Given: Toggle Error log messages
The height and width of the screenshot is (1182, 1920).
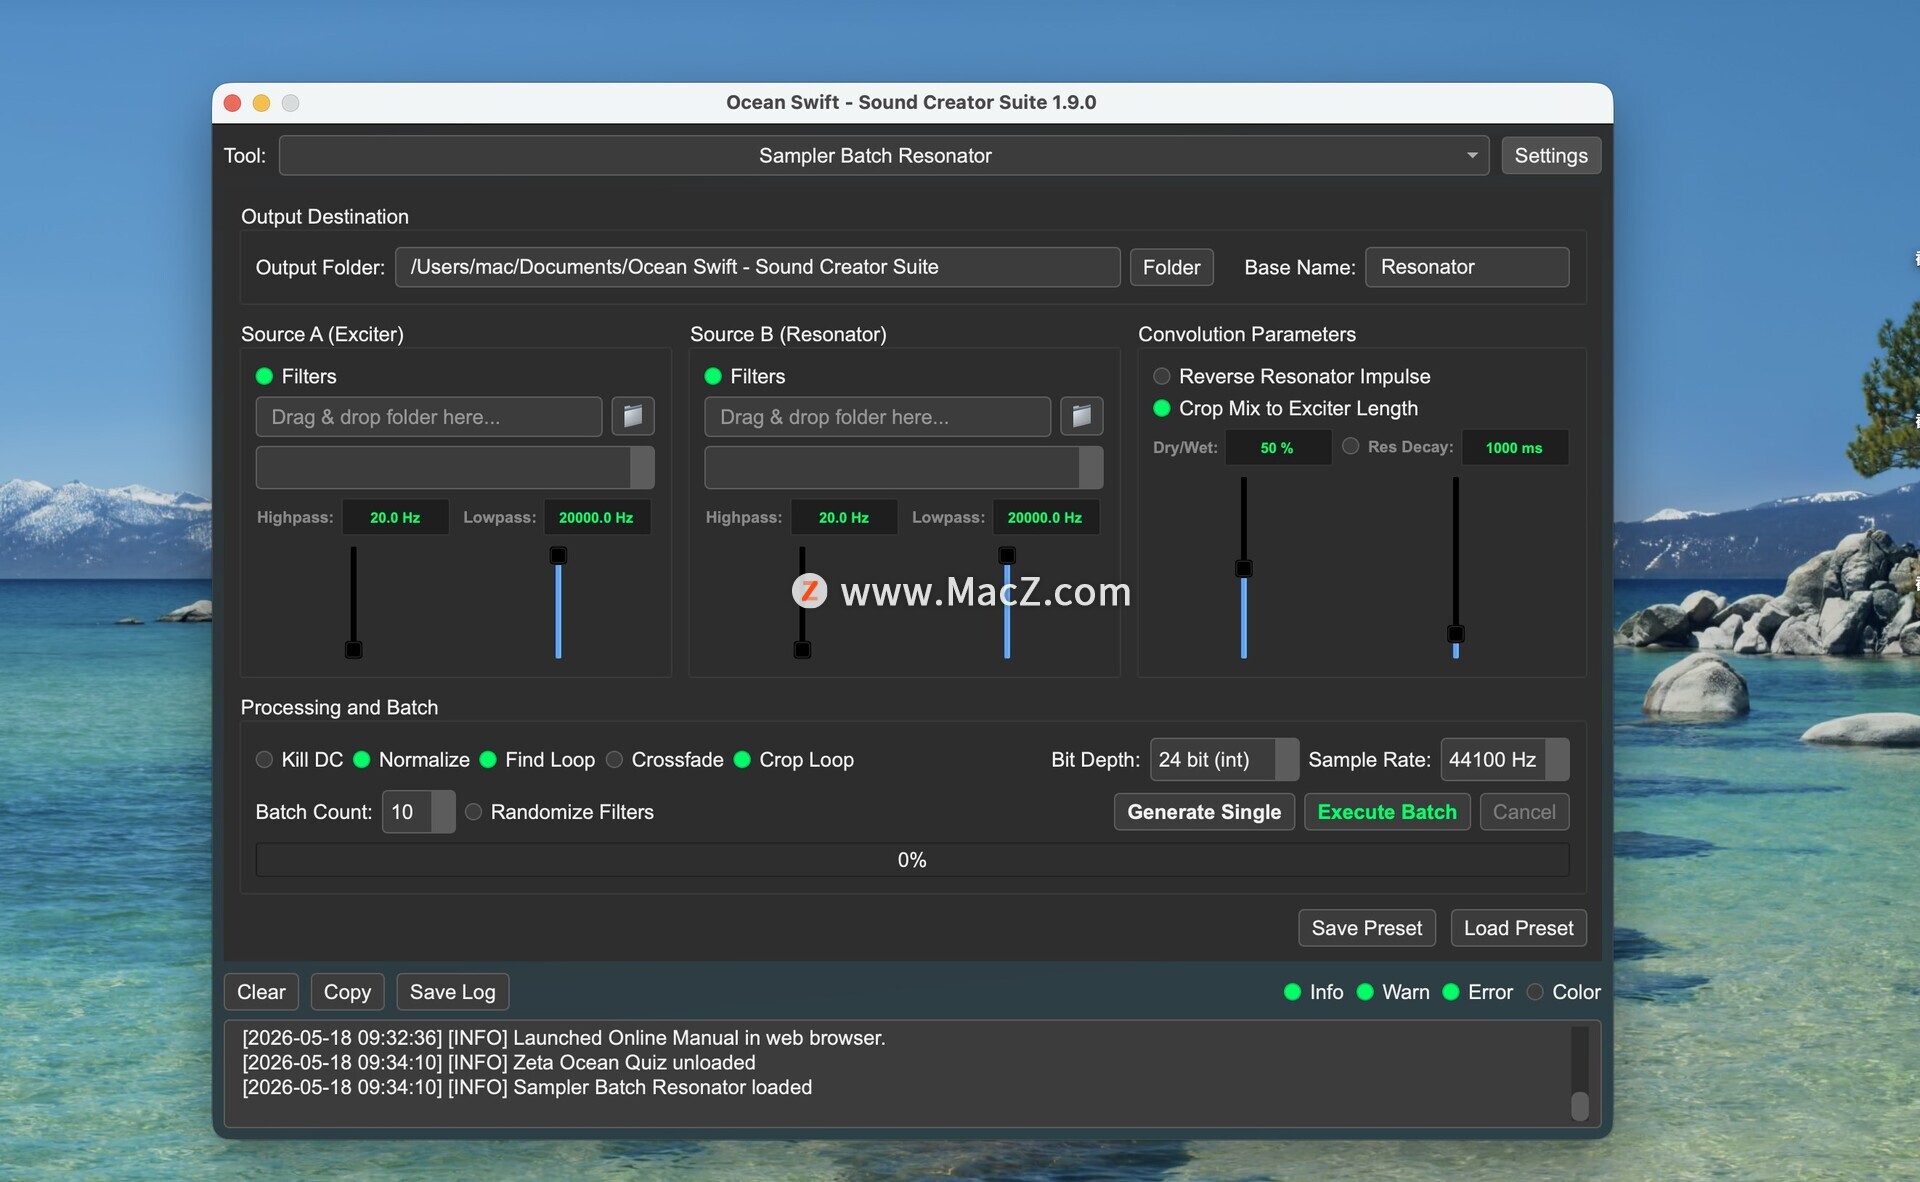Looking at the screenshot, I should (x=1451, y=992).
